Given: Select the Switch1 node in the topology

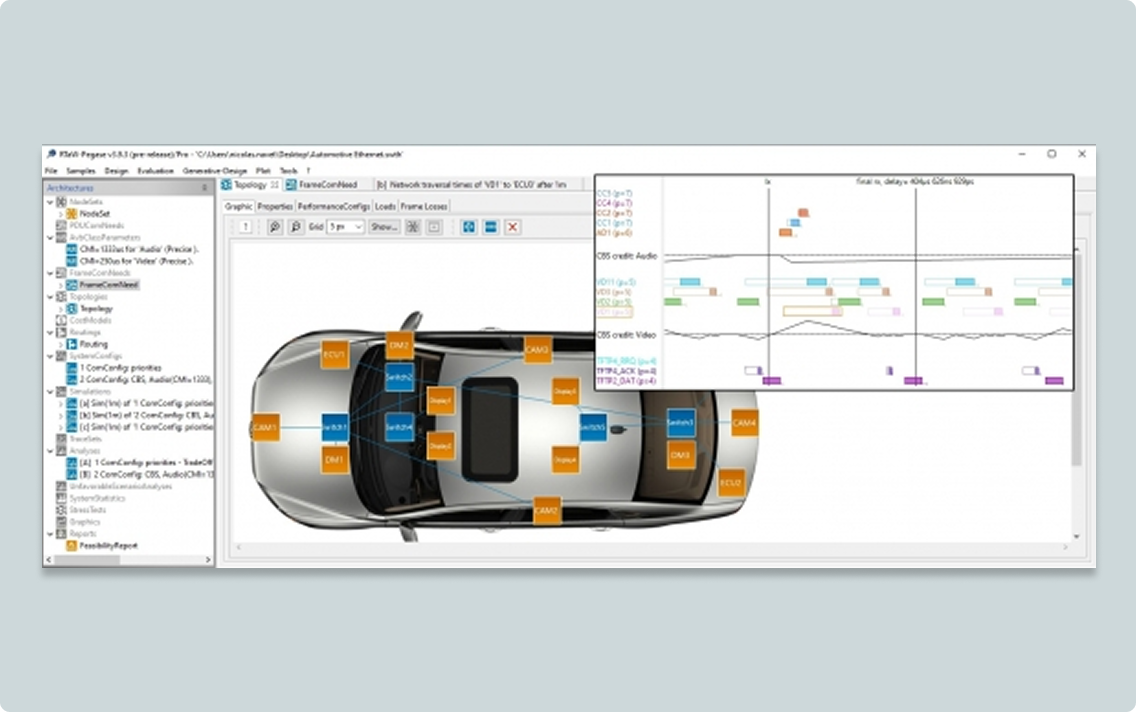Looking at the screenshot, I should pos(335,427).
